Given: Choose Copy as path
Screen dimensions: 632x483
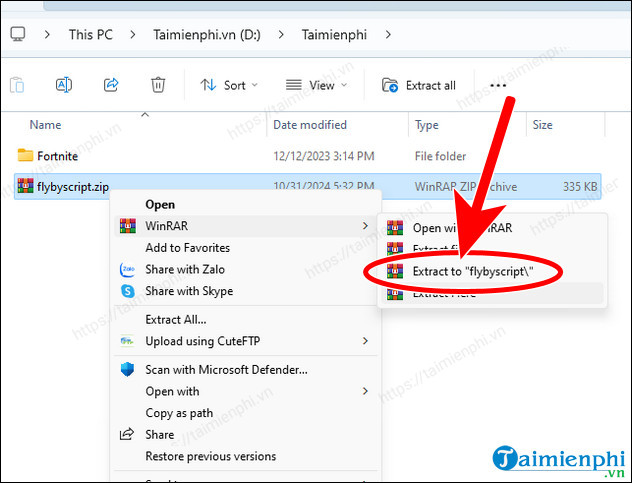Looking at the screenshot, I should coord(179,413).
